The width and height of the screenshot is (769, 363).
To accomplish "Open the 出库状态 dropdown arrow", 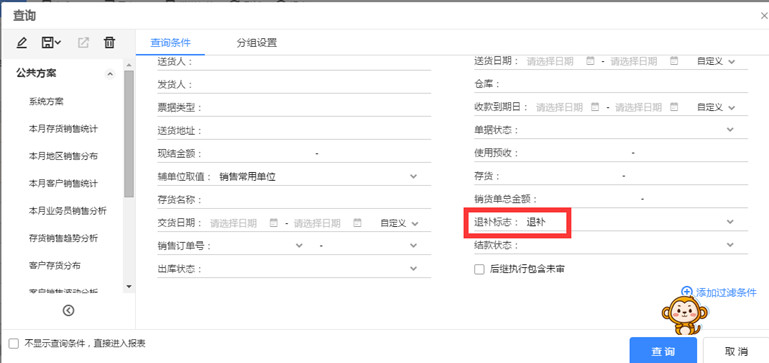I will (413, 268).
